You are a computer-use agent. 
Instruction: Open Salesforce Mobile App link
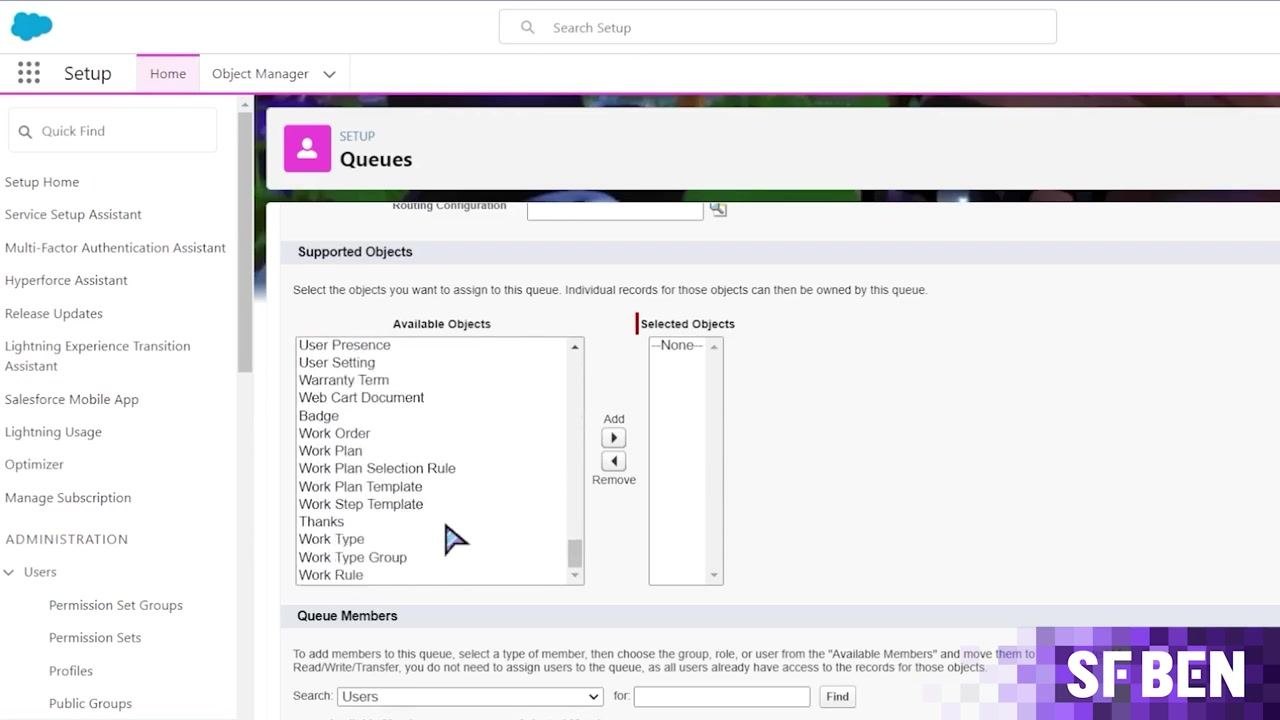pos(72,399)
